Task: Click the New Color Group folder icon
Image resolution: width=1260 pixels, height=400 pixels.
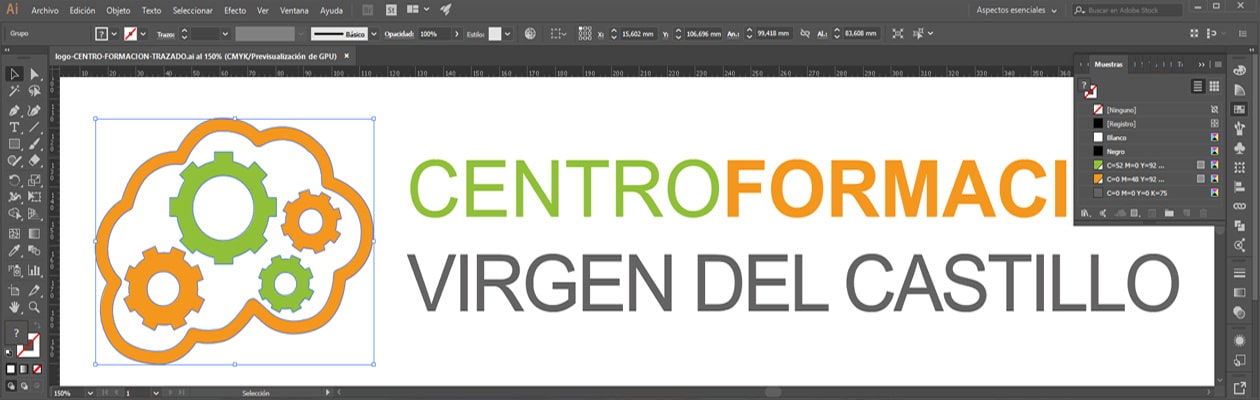Action: click(x=1169, y=213)
